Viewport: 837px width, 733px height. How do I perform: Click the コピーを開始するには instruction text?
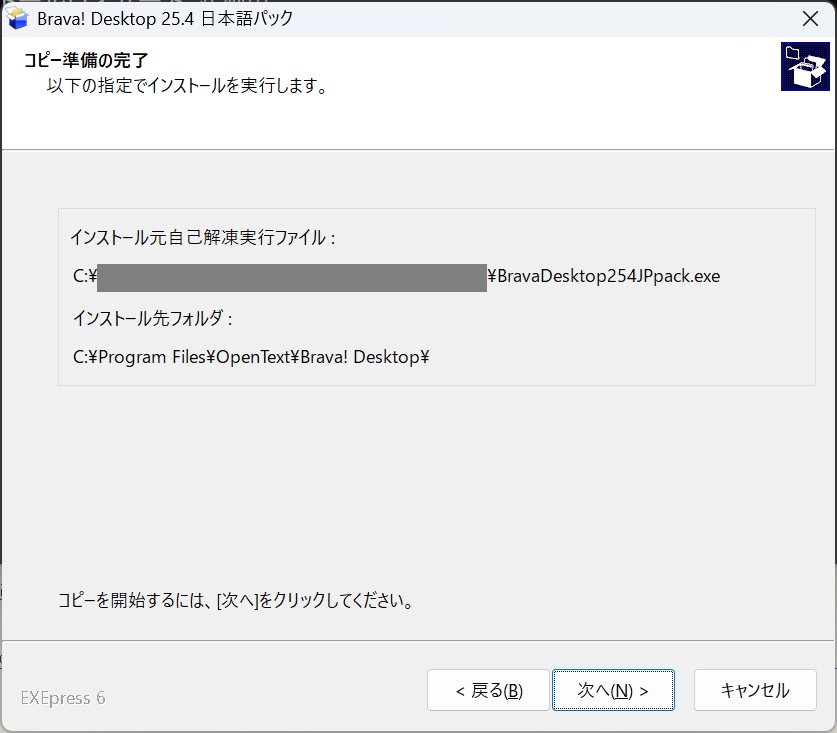[x=236, y=602]
